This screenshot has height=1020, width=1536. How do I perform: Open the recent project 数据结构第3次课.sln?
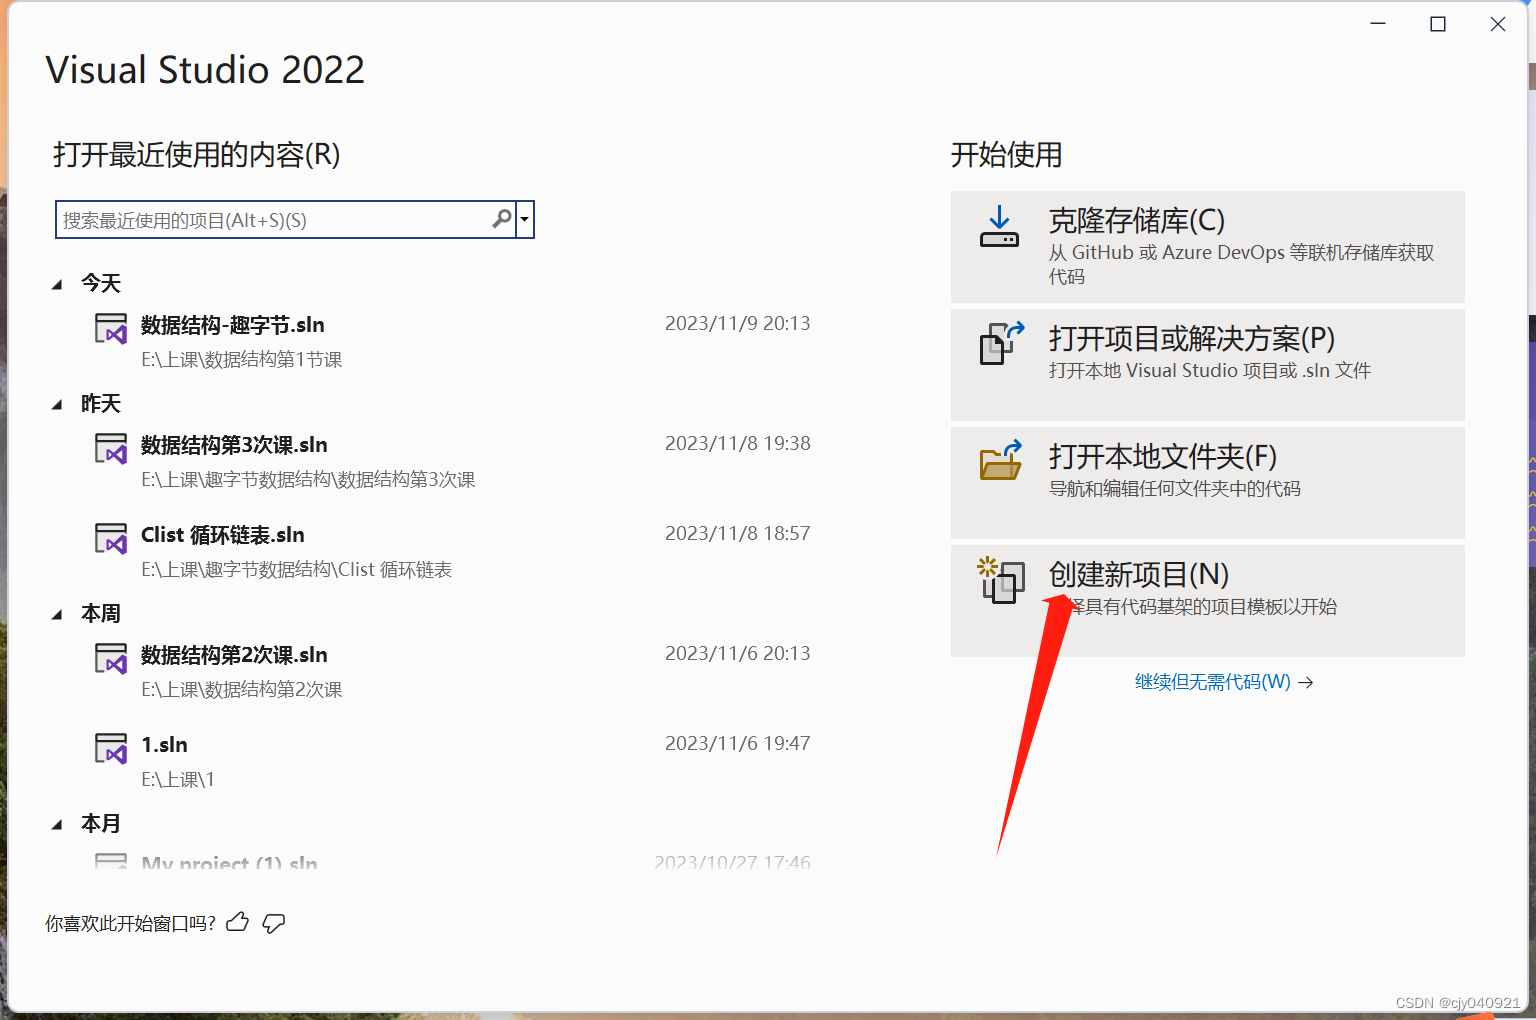(233, 445)
